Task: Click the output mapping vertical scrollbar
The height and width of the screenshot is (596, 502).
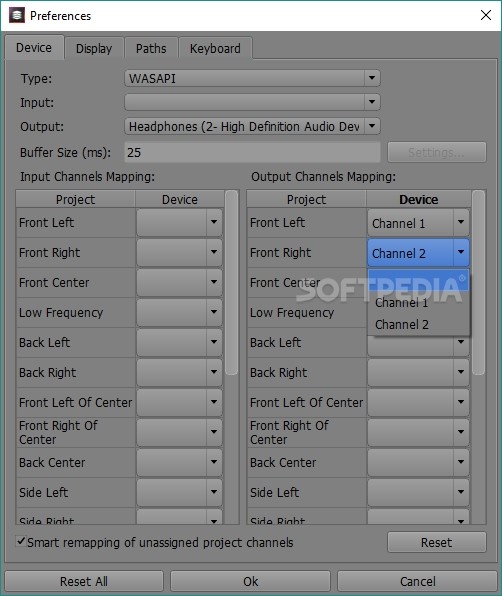Action: [x=478, y=283]
